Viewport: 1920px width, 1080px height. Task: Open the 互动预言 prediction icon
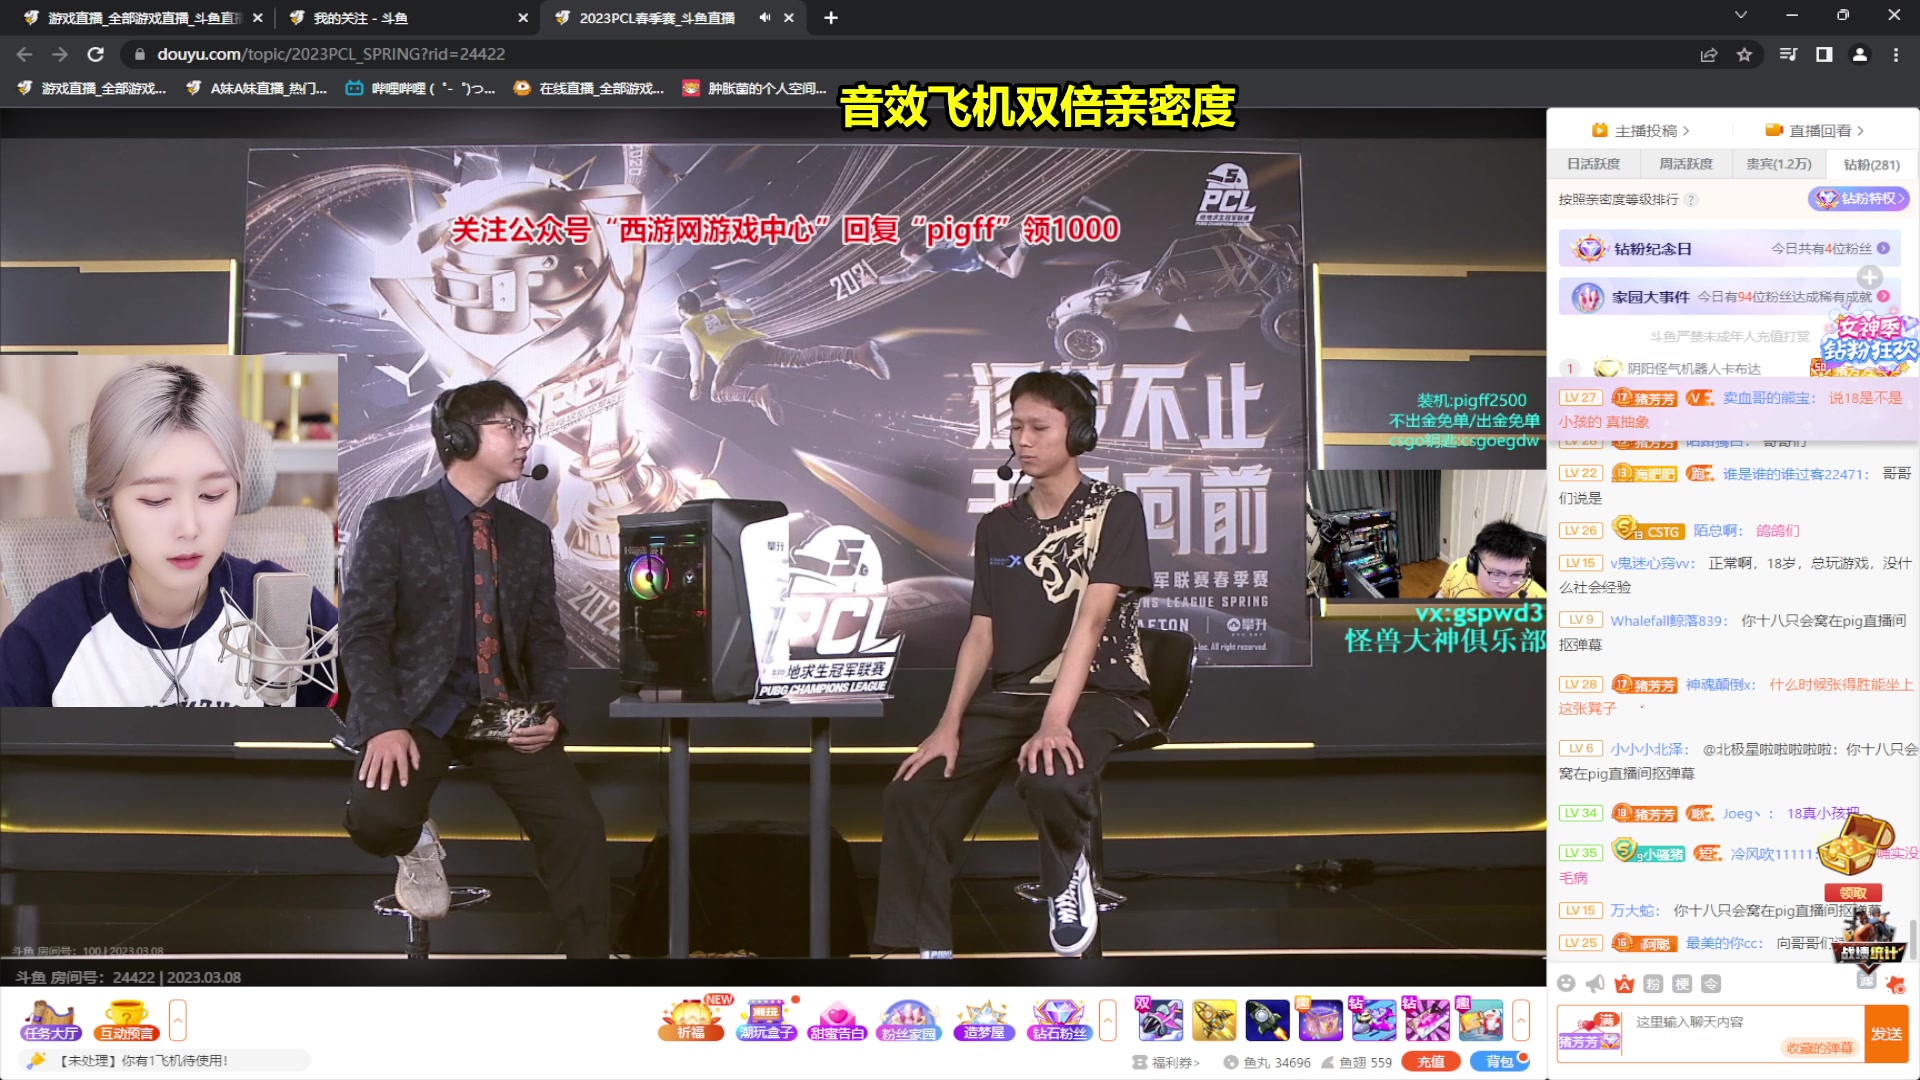click(126, 1021)
